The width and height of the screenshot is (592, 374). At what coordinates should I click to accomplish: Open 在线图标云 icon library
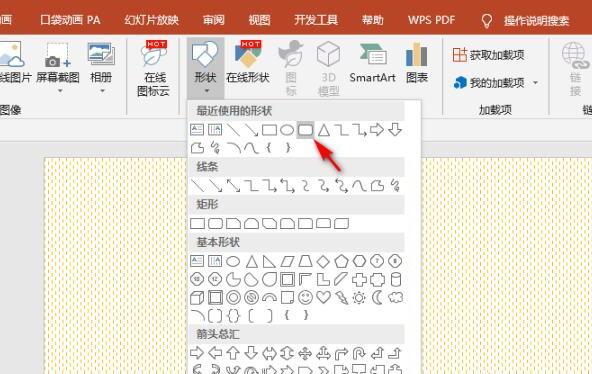[x=154, y=68]
